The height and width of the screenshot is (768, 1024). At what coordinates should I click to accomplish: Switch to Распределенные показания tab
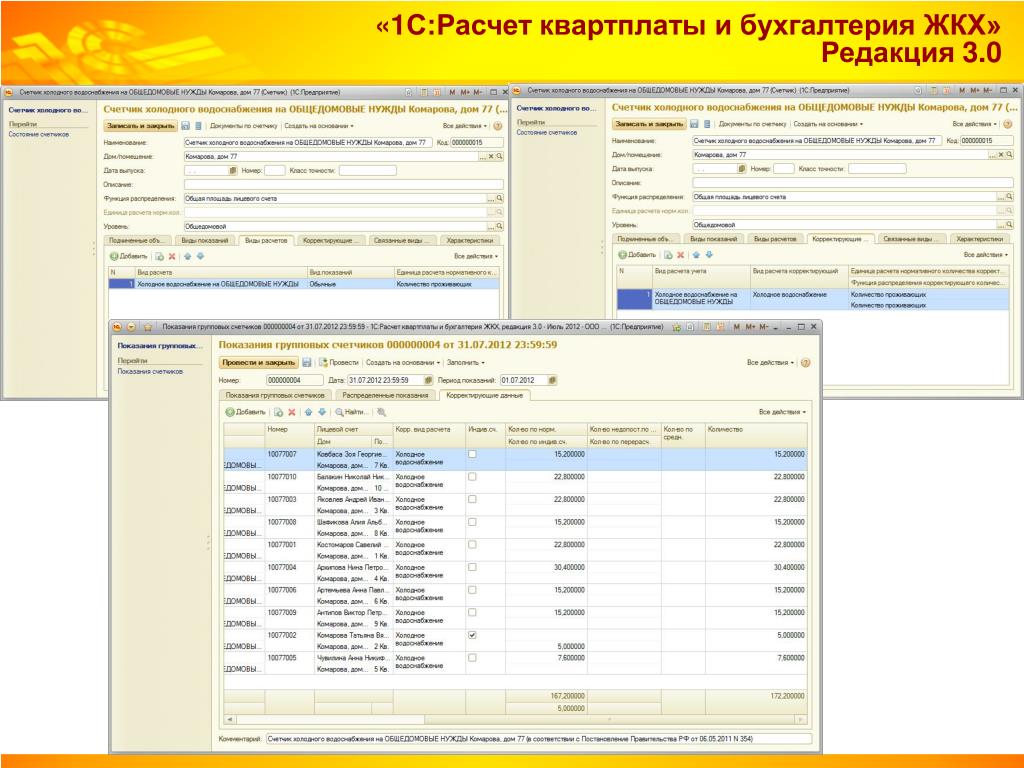385,395
